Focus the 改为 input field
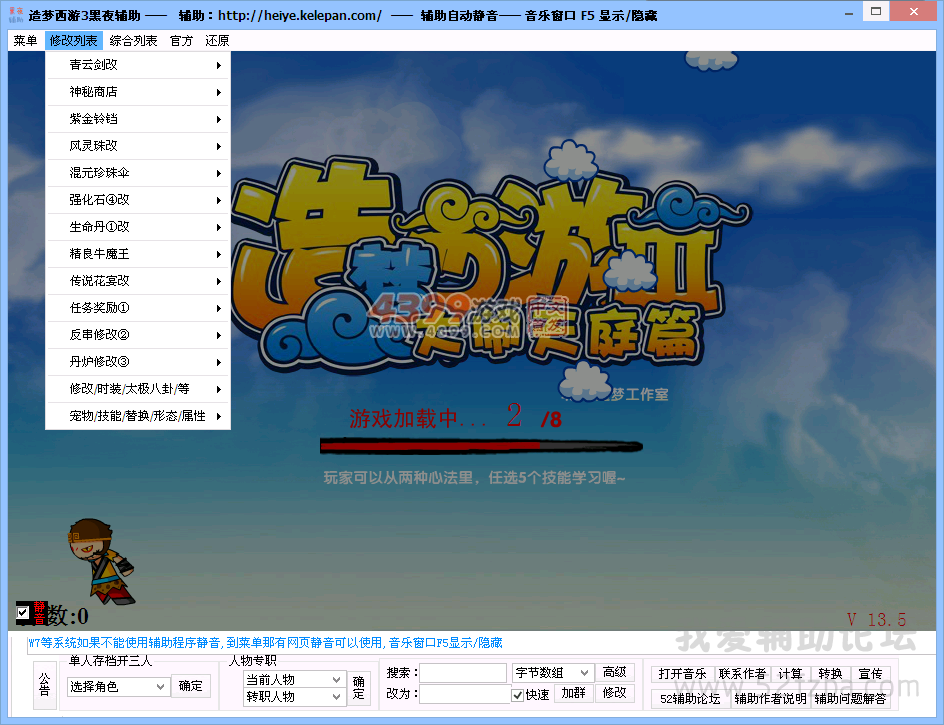 465,694
